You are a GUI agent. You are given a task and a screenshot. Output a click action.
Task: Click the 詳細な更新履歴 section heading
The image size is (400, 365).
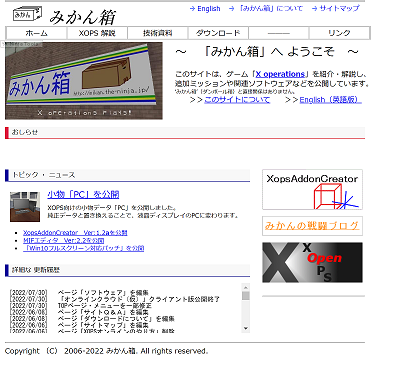[x=36, y=270]
